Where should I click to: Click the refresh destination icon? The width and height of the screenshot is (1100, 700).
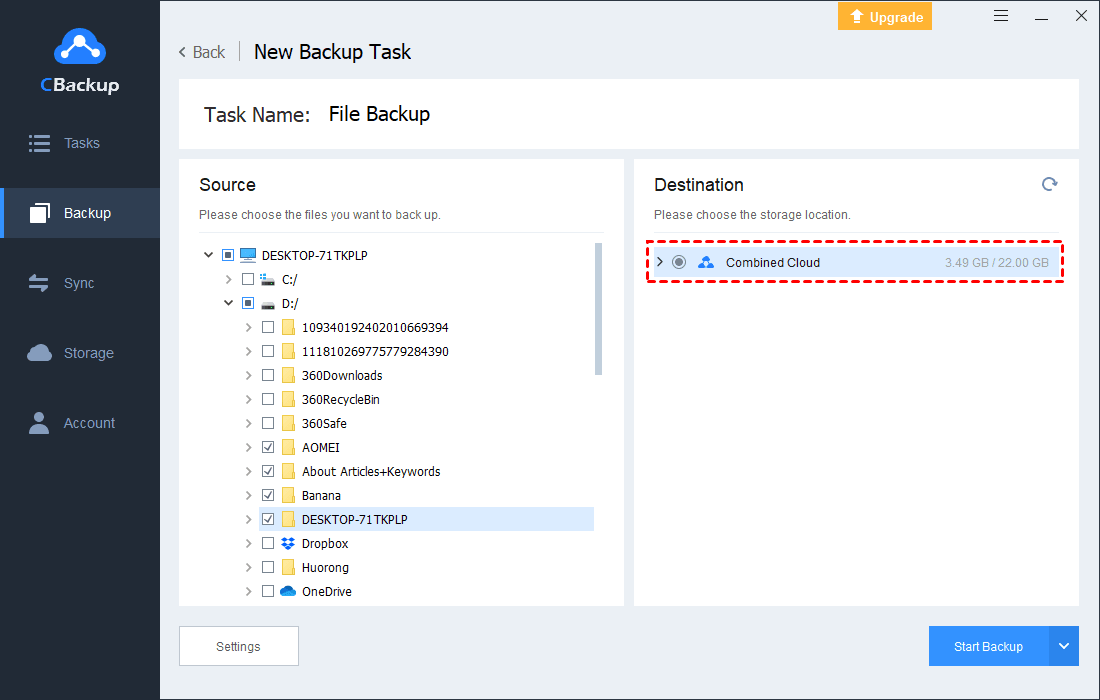pos(1049,184)
